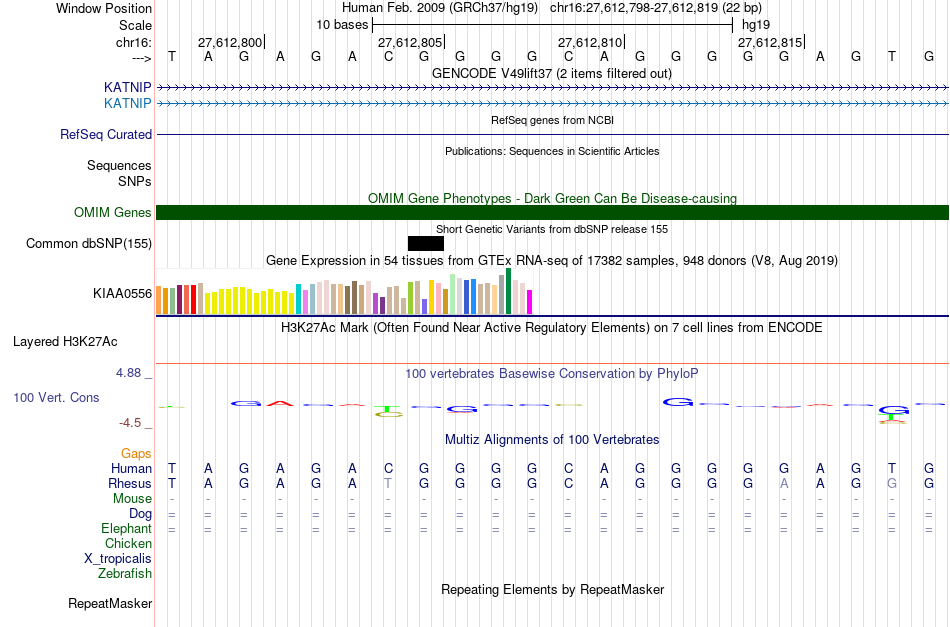The image size is (950, 627).
Task: Click the Chicken species label
Action: [128, 543]
